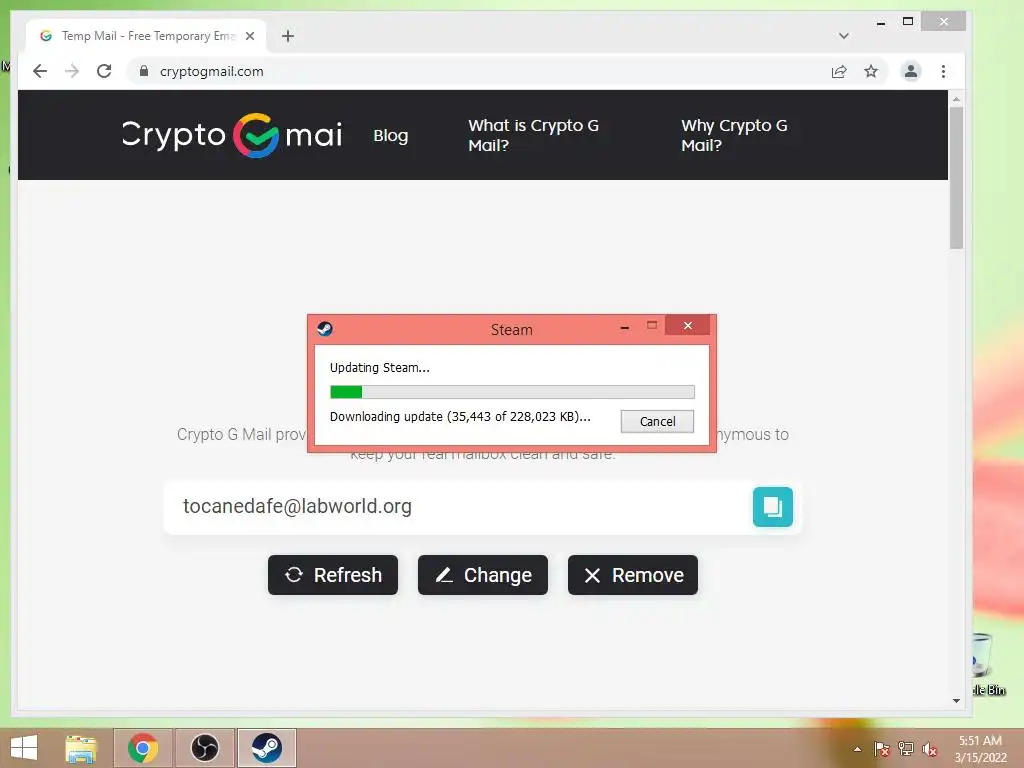Copy the temporary email address with the teal icon
This screenshot has height=768, width=1024.
773,507
